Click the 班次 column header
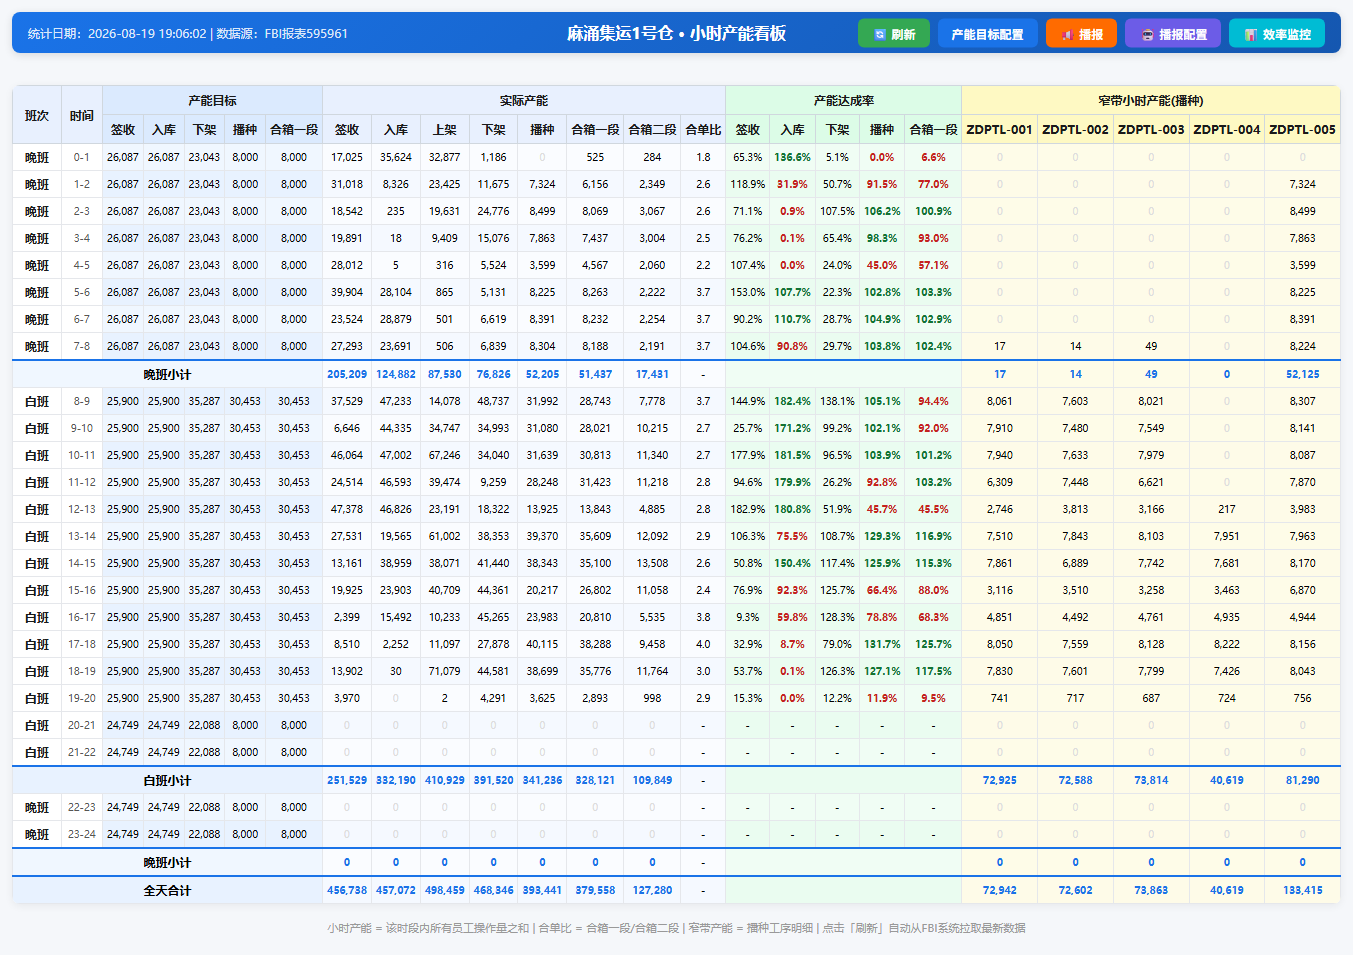 [x=37, y=115]
